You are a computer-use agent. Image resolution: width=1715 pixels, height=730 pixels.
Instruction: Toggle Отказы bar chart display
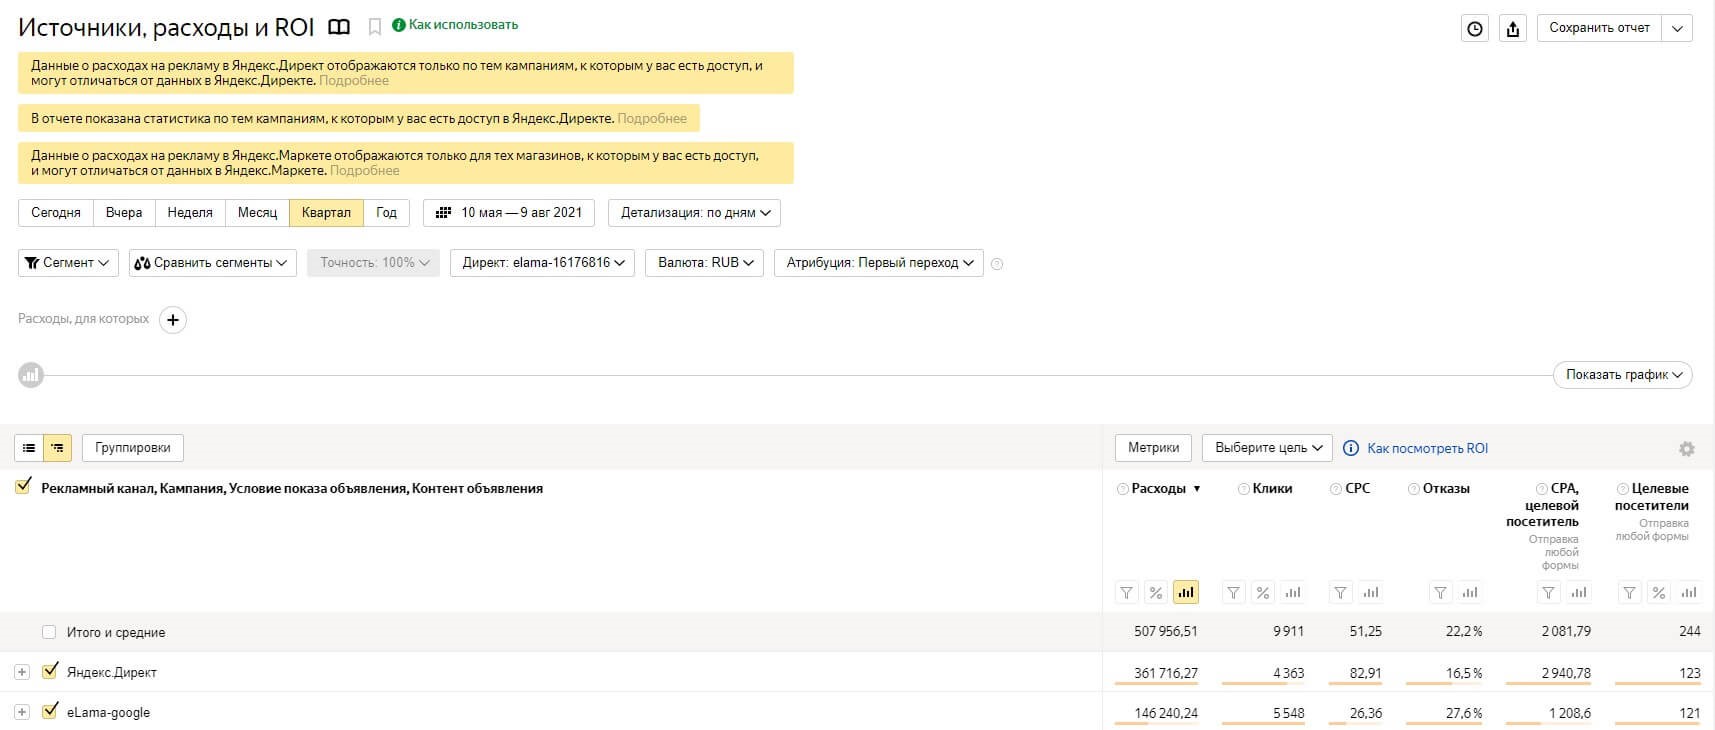tap(1469, 593)
